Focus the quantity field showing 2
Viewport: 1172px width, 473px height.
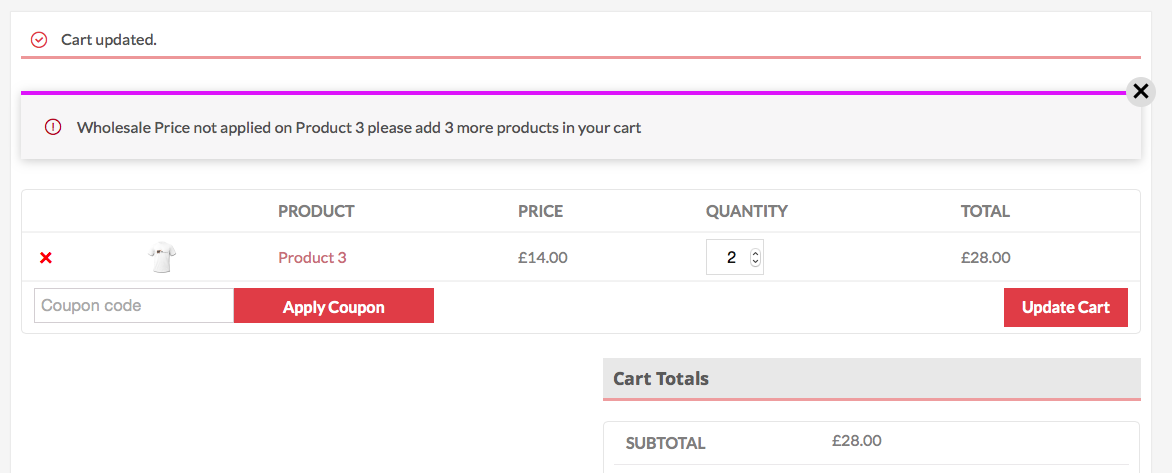click(x=734, y=258)
